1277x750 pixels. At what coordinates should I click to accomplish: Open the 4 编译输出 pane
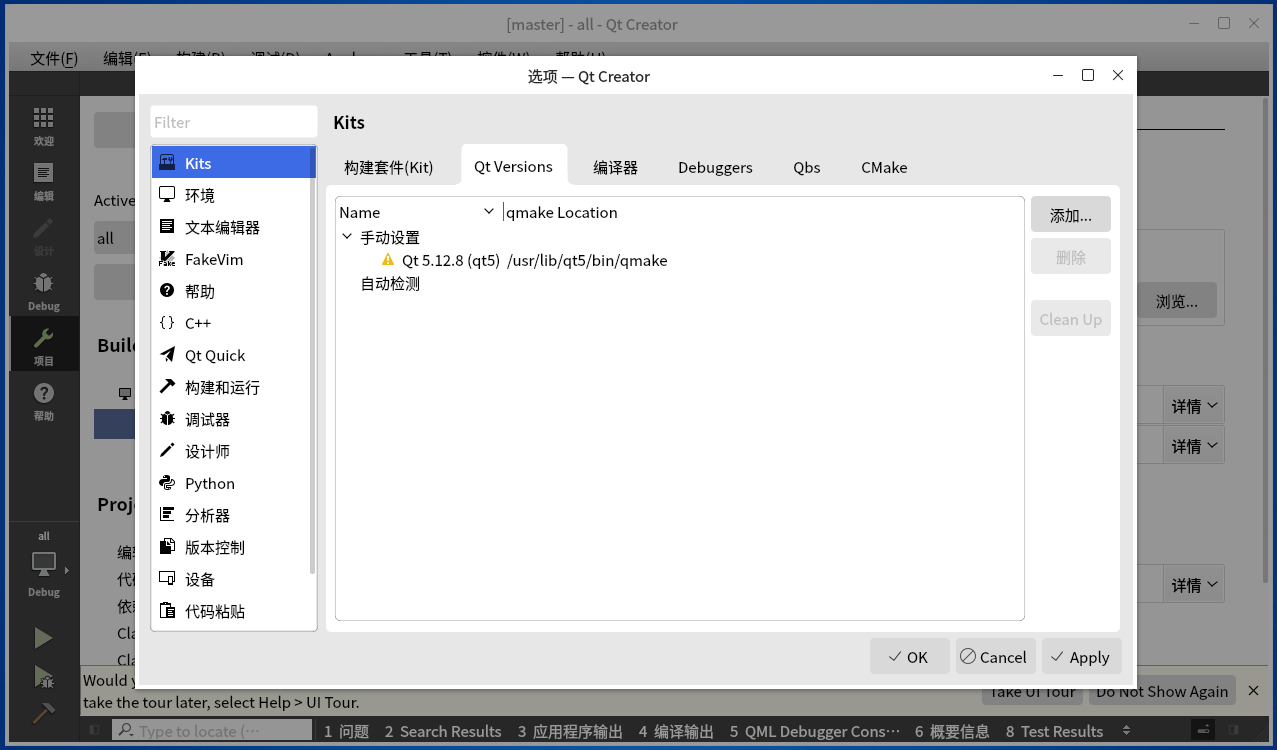(x=676, y=731)
